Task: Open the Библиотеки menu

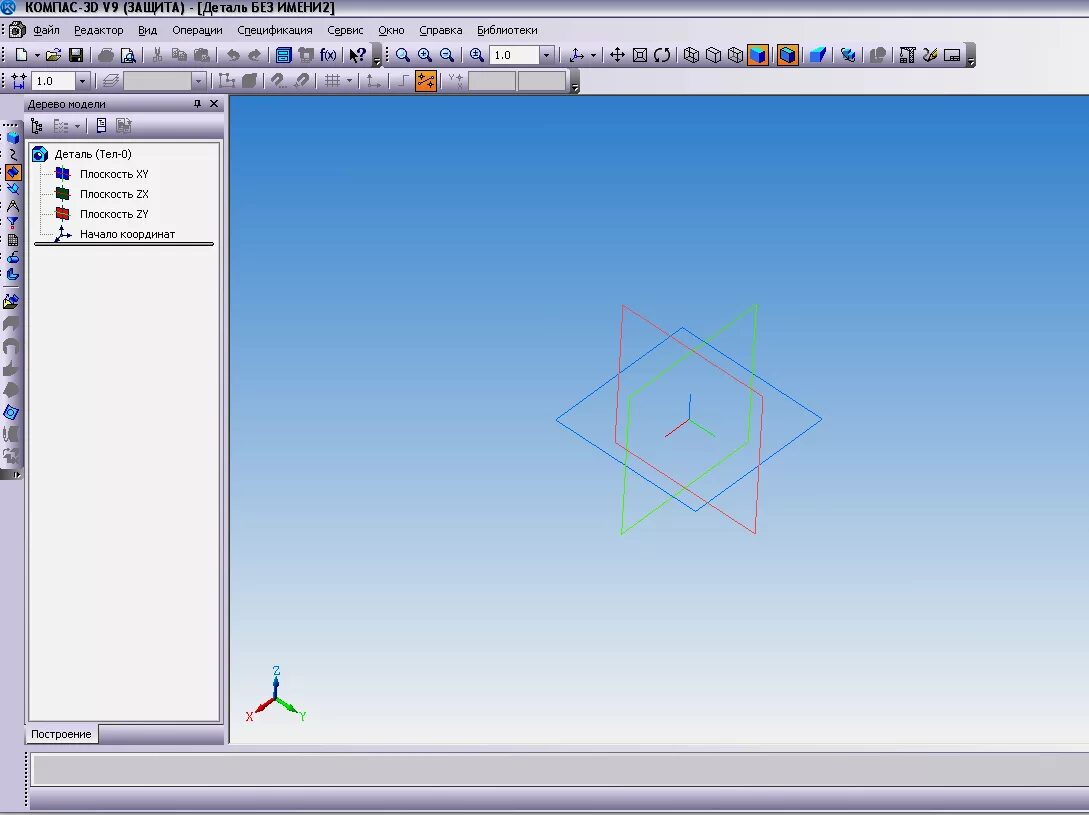Action: coord(507,30)
